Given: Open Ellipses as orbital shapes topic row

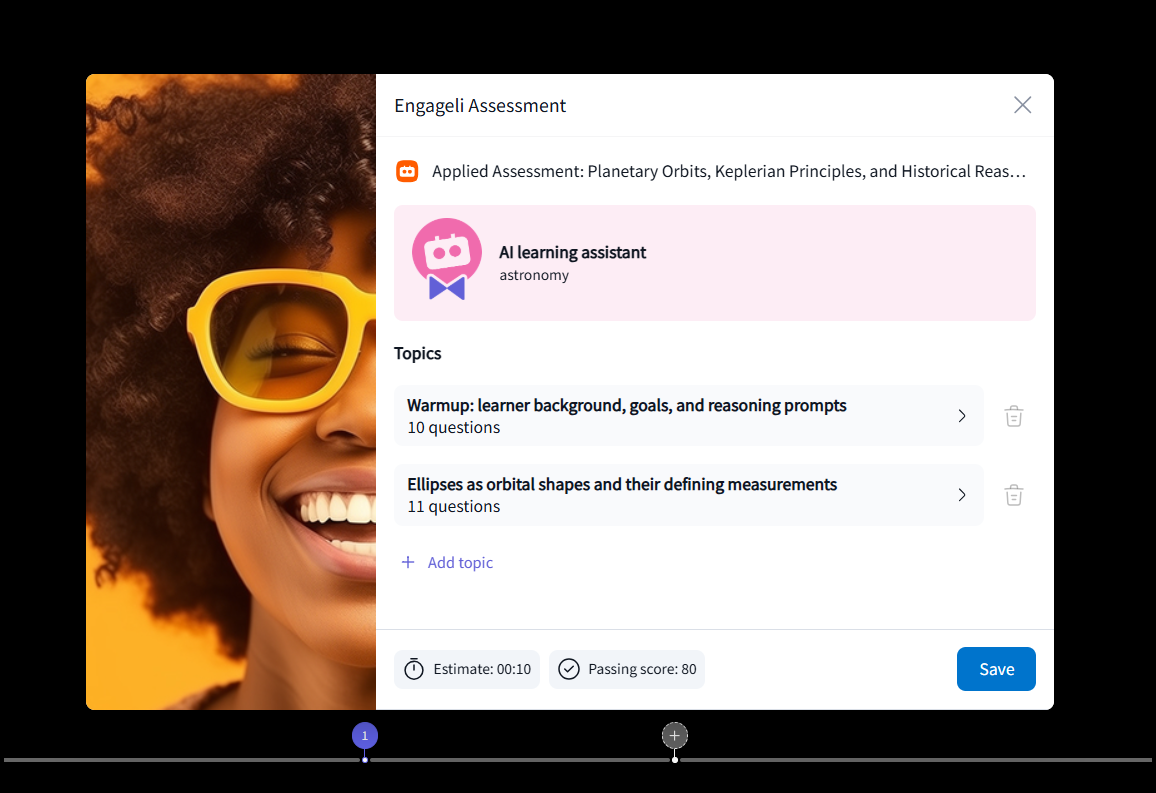Looking at the screenshot, I should tap(689, 495).
